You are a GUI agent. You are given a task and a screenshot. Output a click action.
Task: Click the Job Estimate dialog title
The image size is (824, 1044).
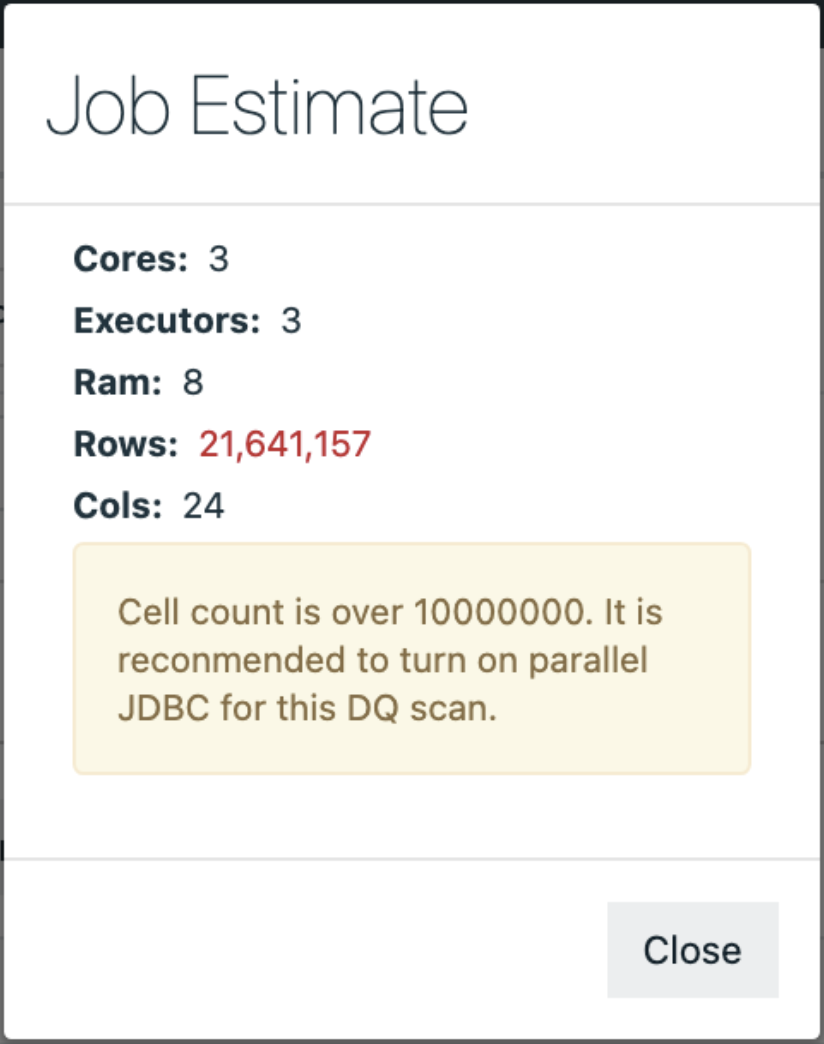pos(257,105)
